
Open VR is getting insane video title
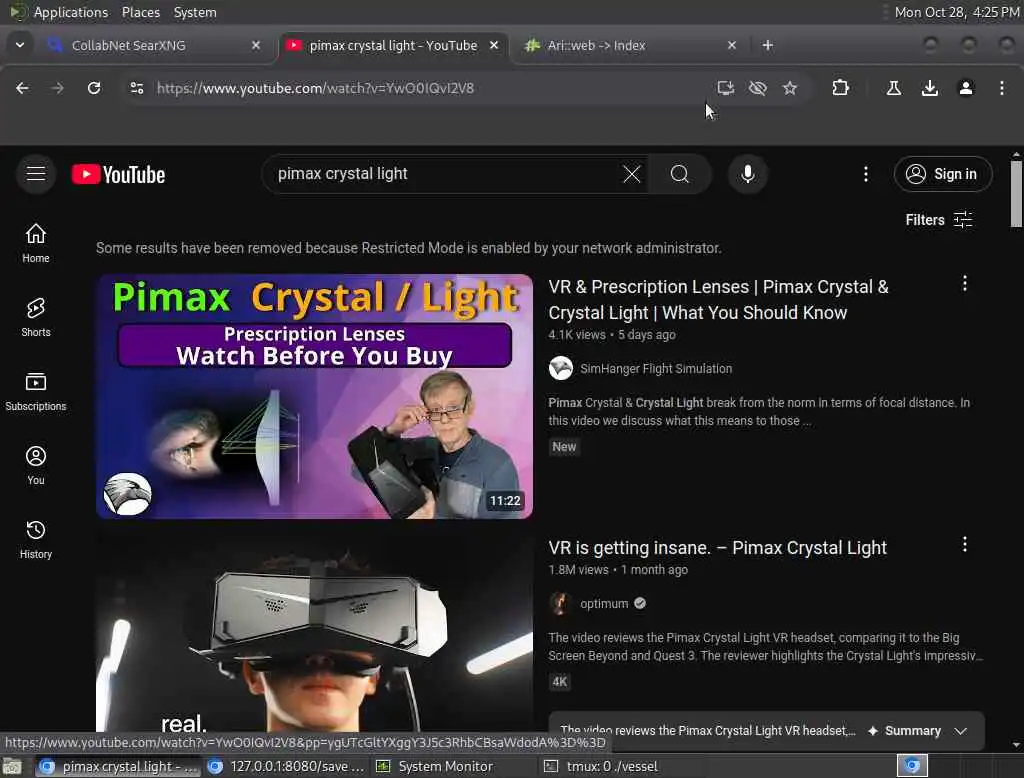(717, 547)
